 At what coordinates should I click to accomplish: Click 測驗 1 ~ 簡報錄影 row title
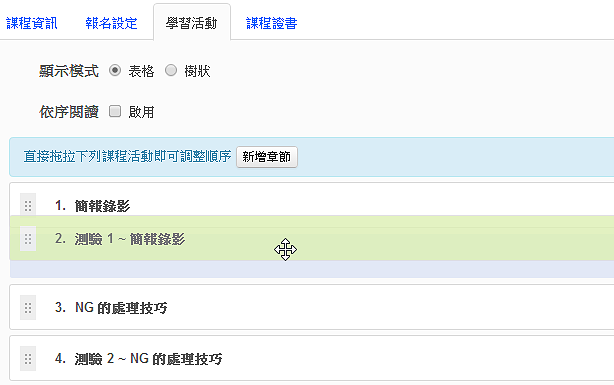[x=120, y=239]
